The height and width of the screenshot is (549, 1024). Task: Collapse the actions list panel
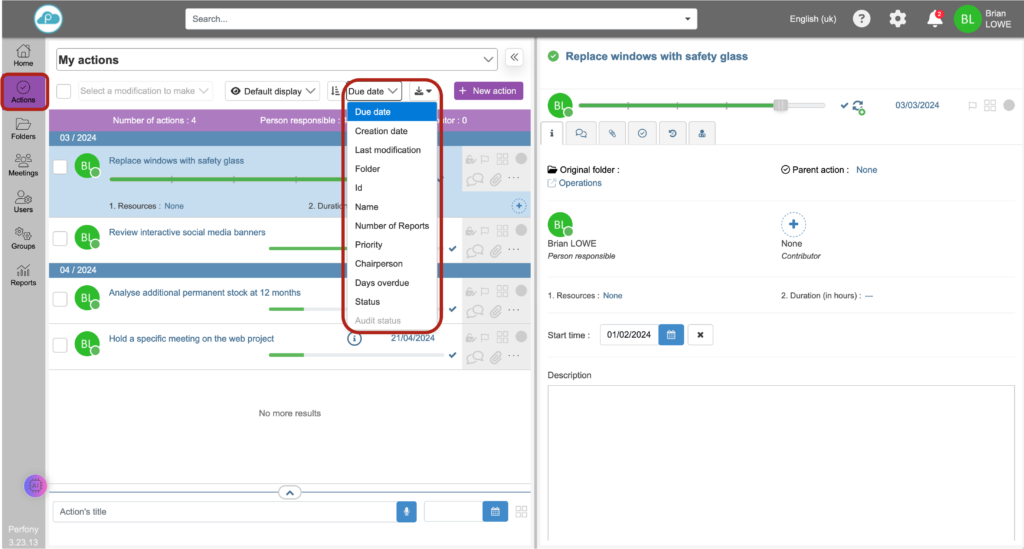point(515,58)
